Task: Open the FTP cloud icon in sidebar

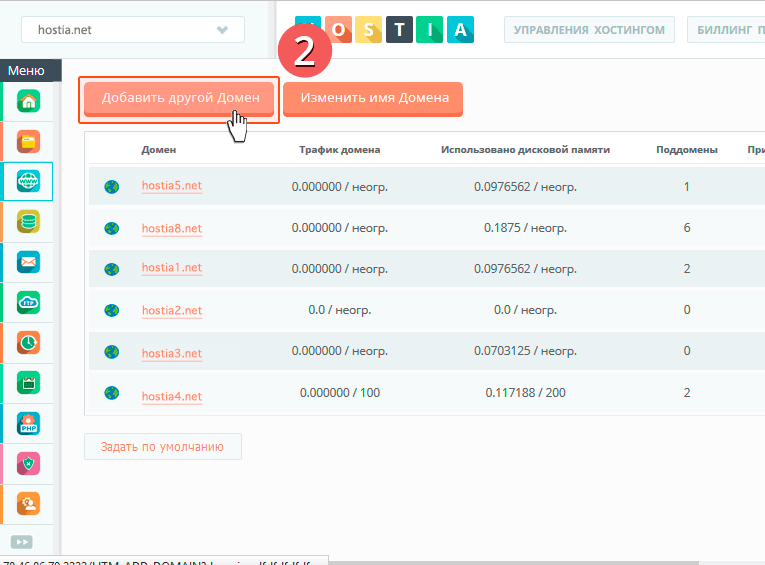Action: [x=28, y=303]
